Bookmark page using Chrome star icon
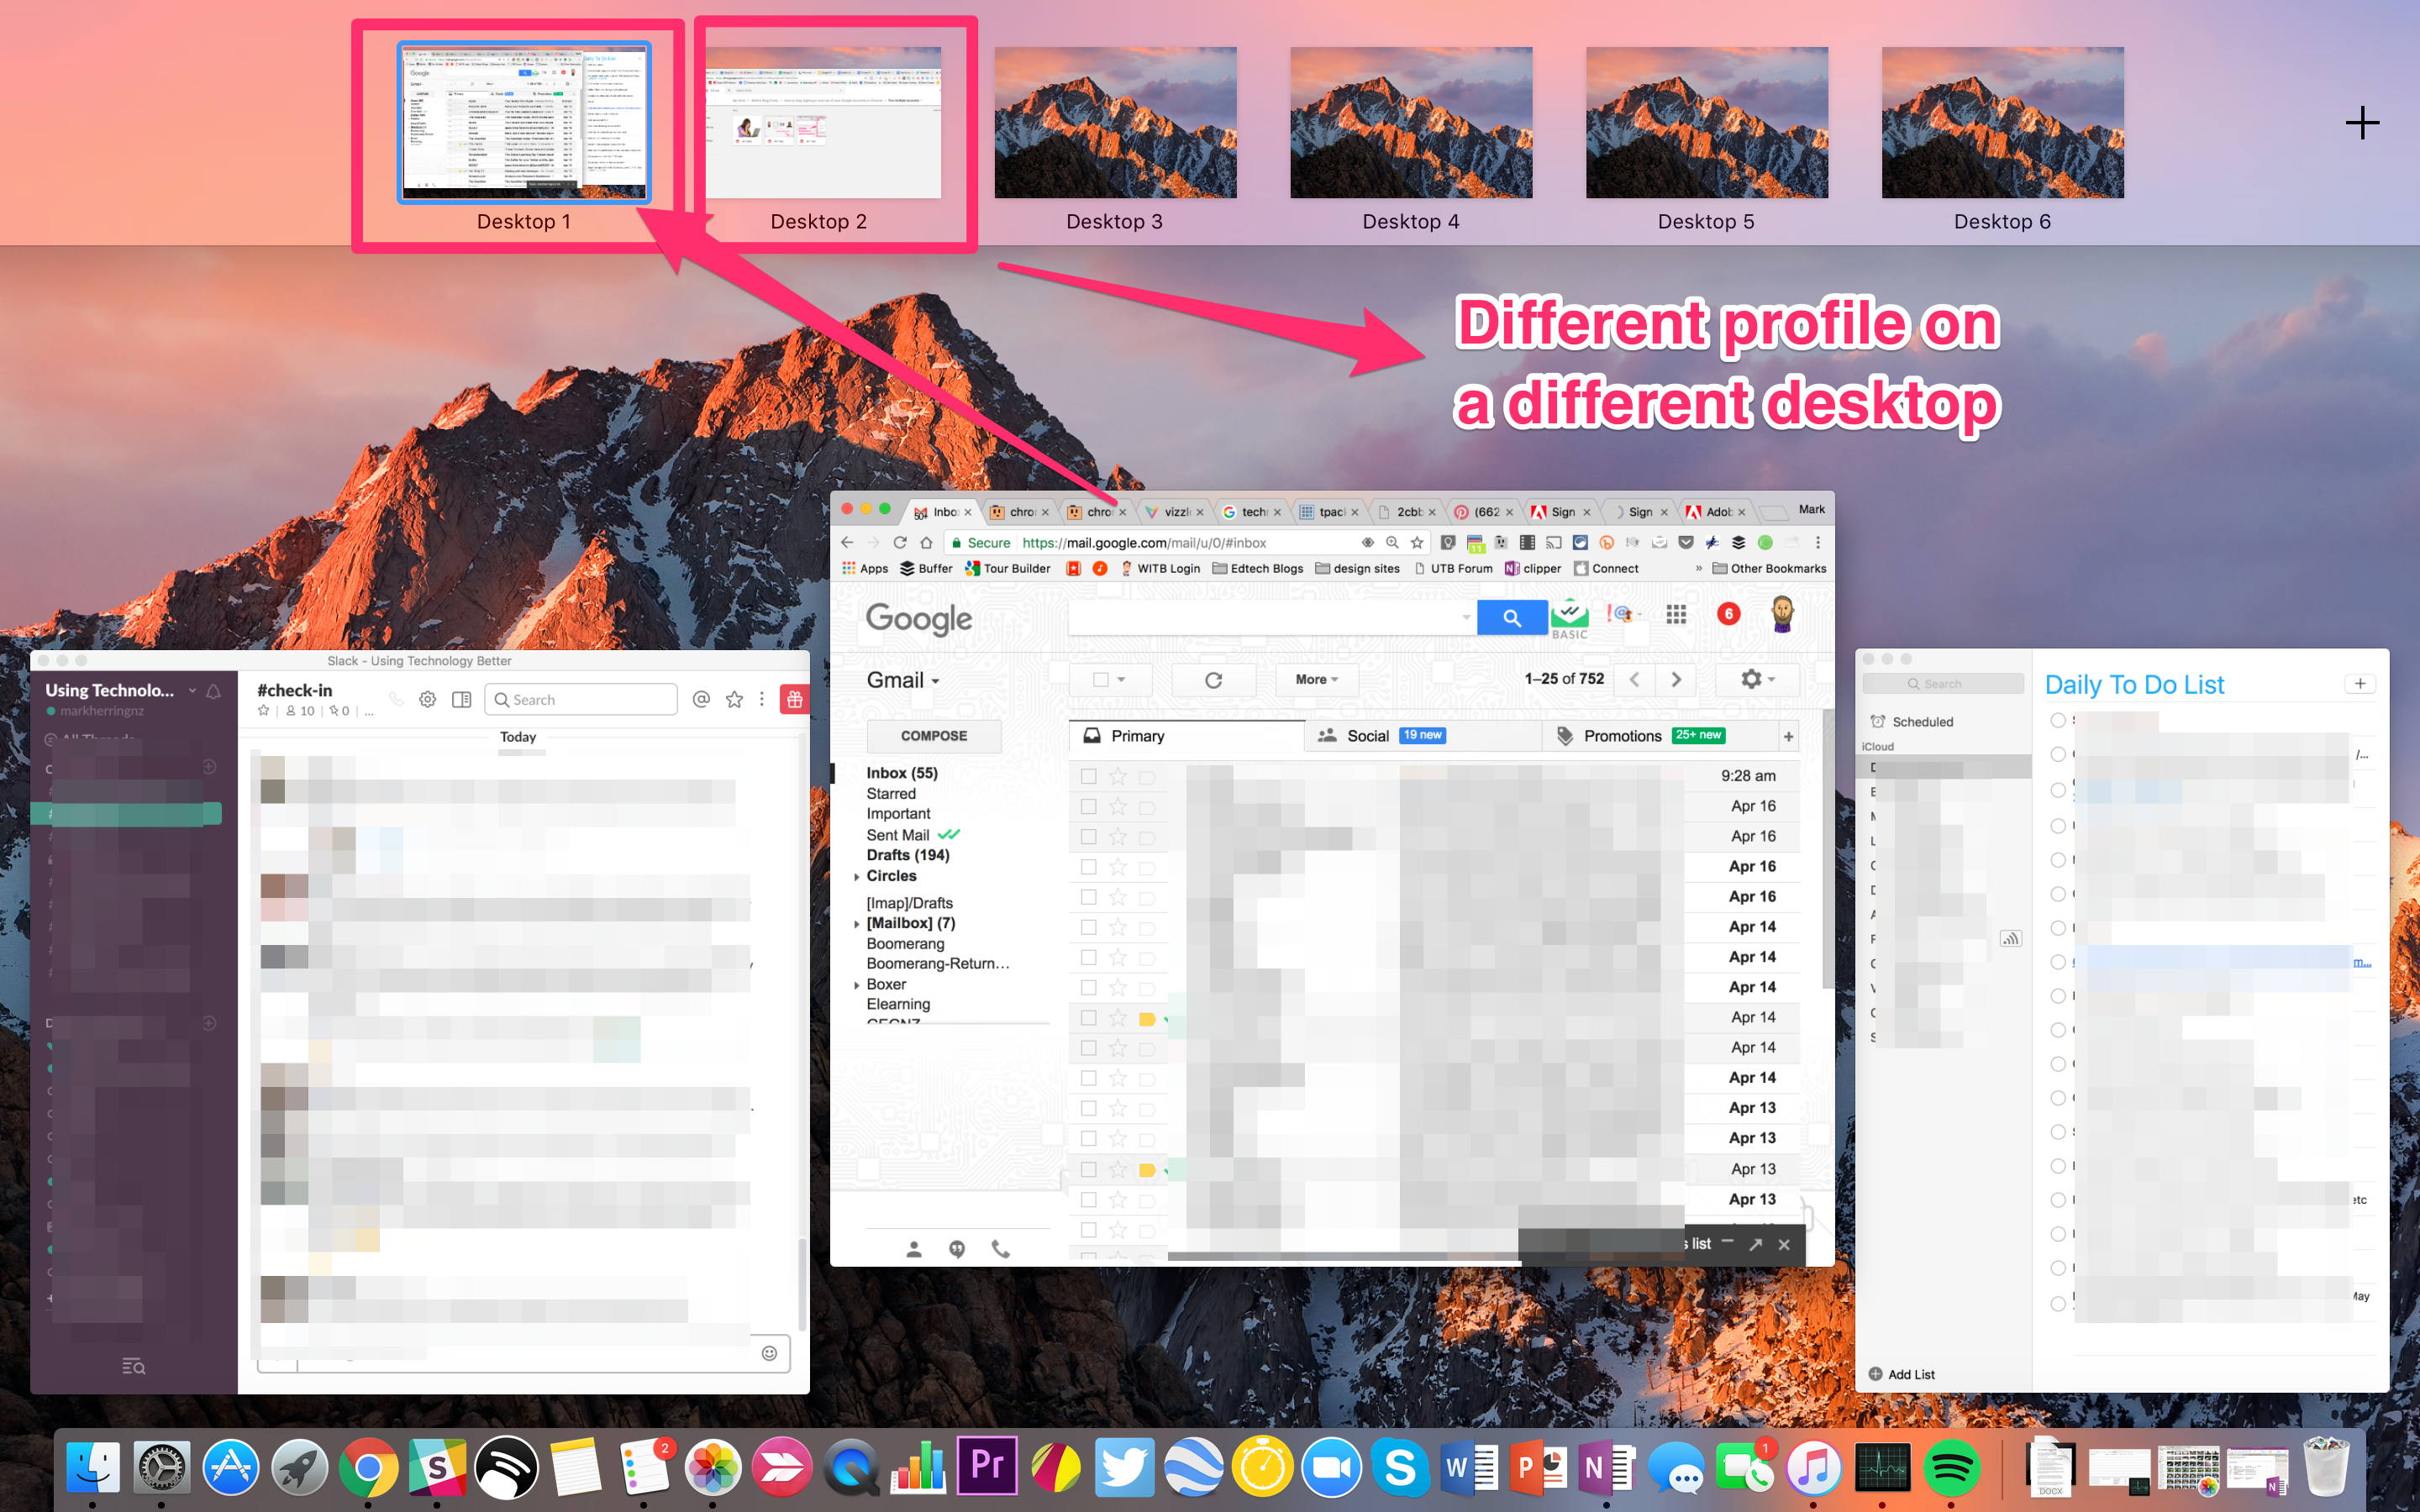Screen dimensions: 2420x1512 [1416, 542]
